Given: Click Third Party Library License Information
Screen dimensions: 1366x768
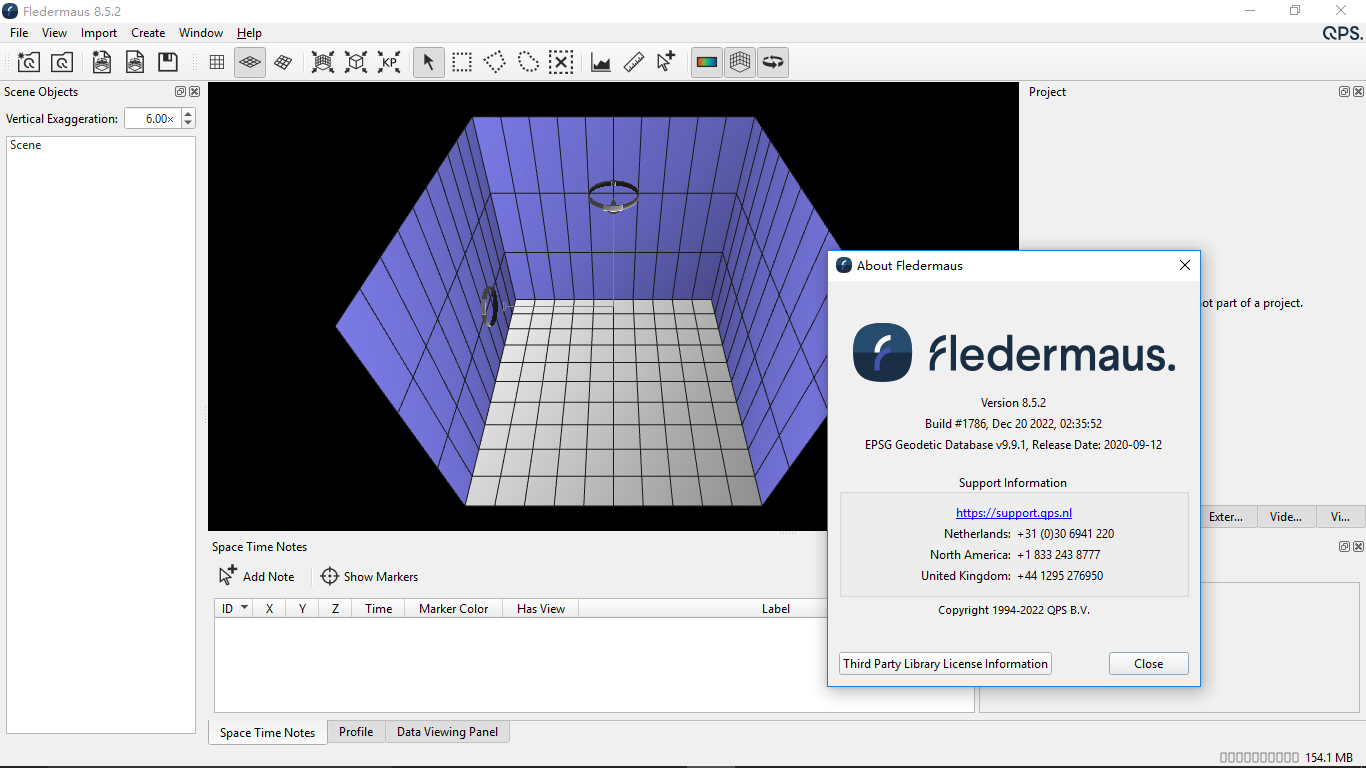Looking at the screenshot, I should coord(946,663).
